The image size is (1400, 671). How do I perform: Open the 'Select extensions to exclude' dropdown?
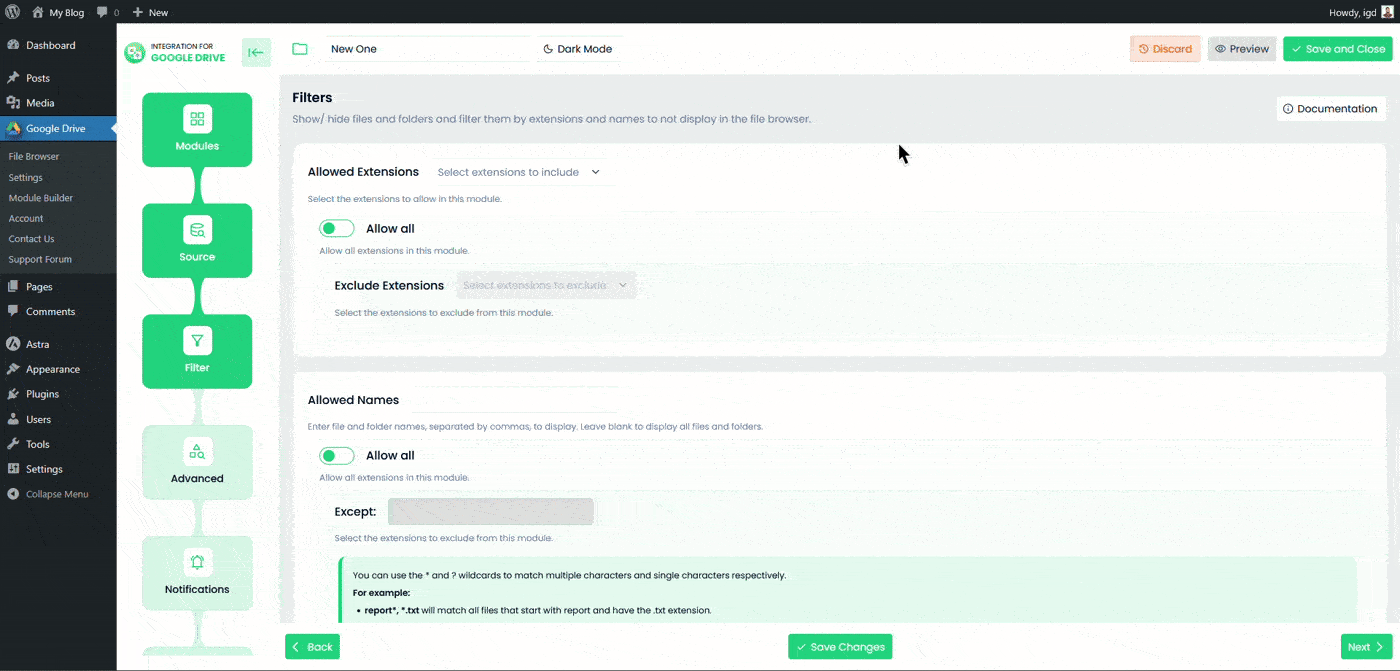click(546, 285)
